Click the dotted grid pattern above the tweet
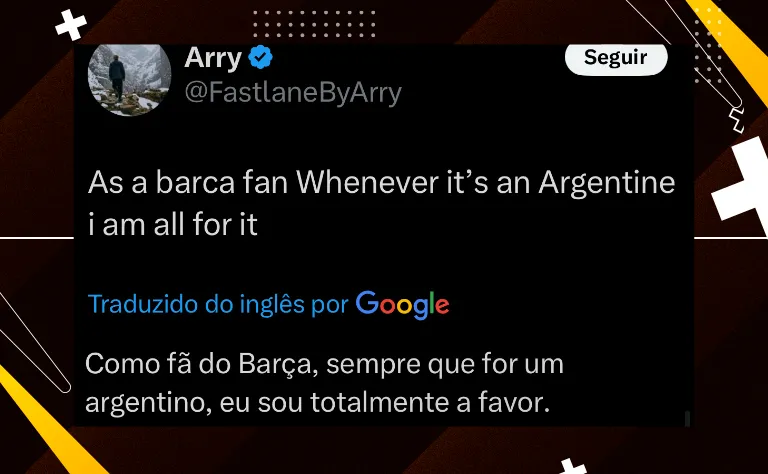The width and height of the screenshot is (768, 474). pyautogui.click(x=314, y=24)
